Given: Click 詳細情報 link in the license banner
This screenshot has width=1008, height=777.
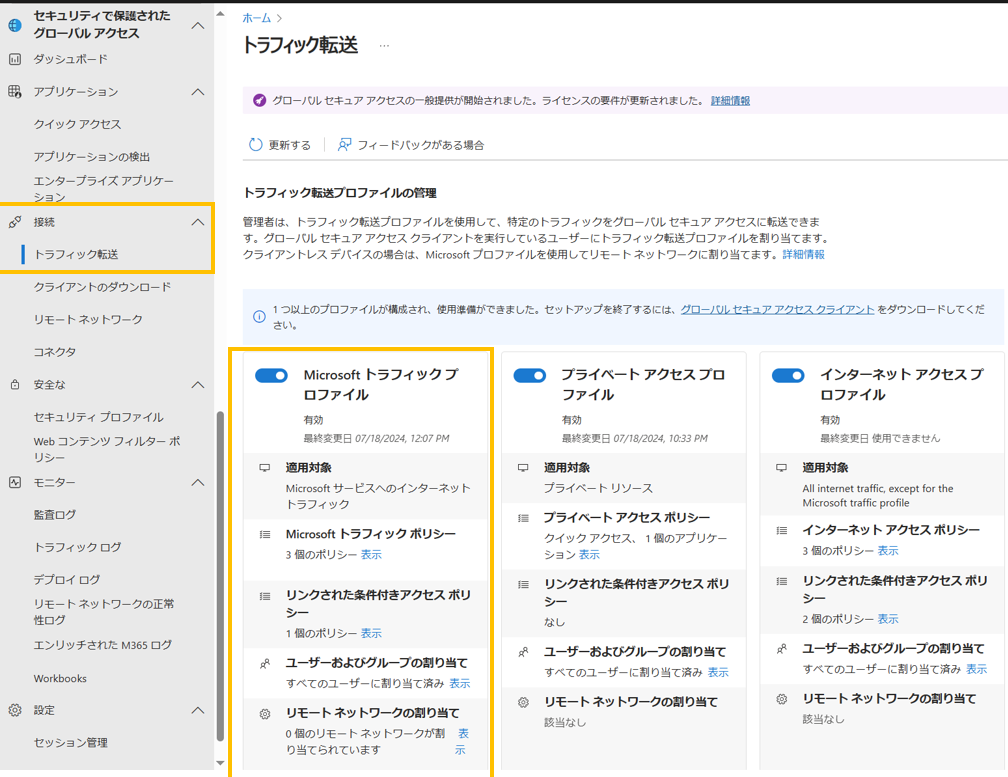Looking at the screenshot, I should tap(730, 101).
